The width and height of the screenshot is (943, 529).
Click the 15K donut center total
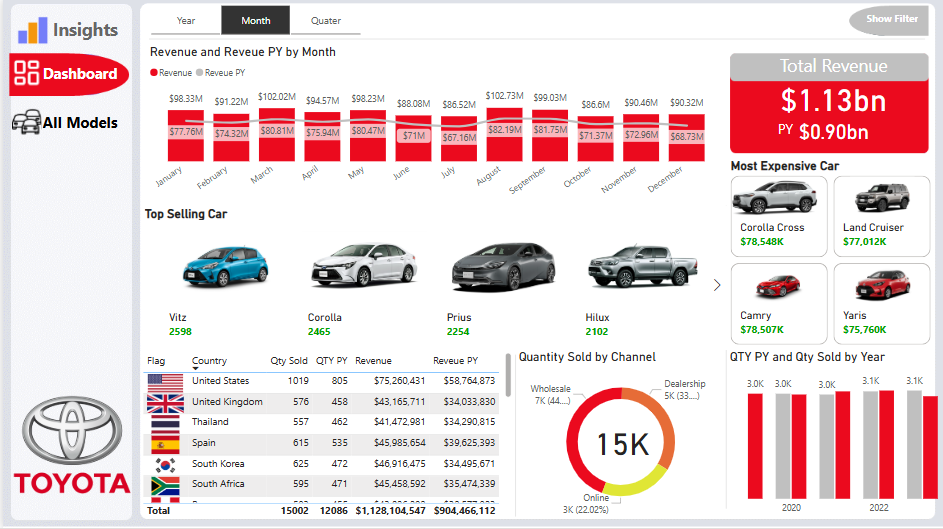tap(622, 445)
